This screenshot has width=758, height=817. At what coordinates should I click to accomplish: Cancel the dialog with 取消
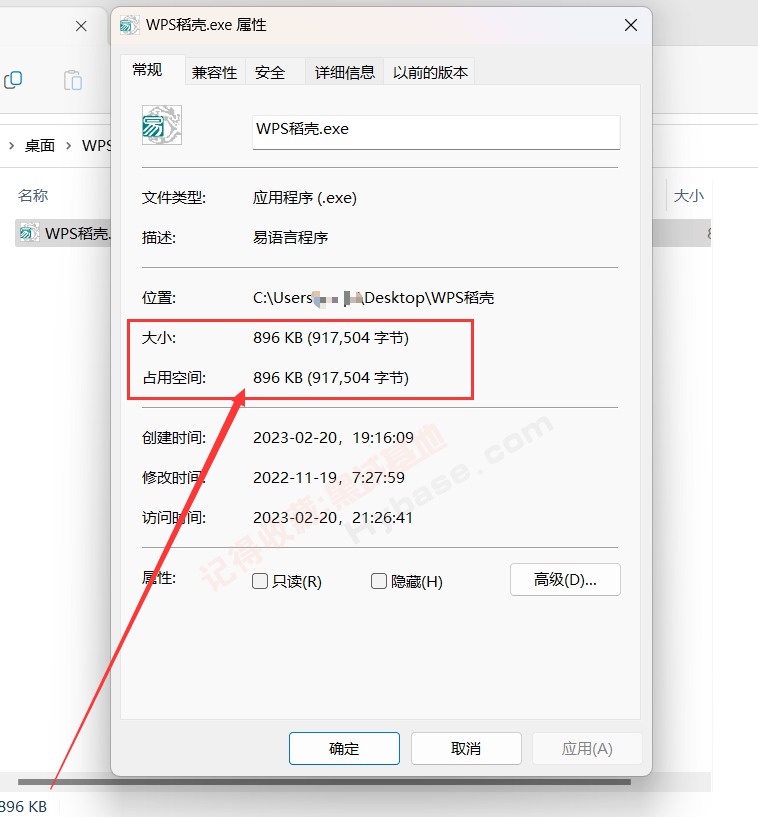pos(466,748)
